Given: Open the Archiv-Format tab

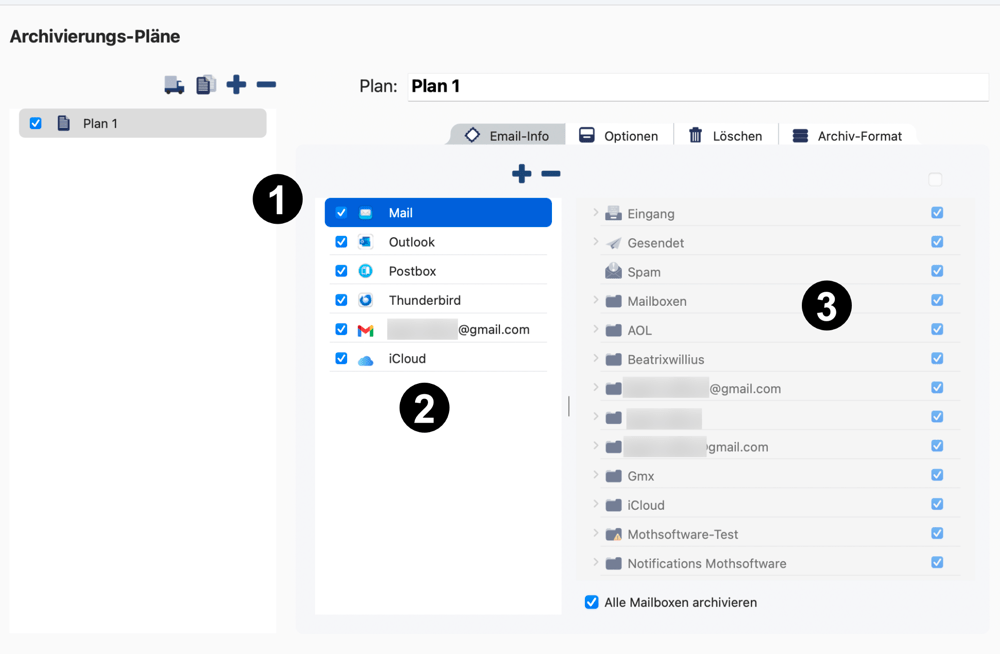Looking at the screenshot, I should click(x=847, y=136).
